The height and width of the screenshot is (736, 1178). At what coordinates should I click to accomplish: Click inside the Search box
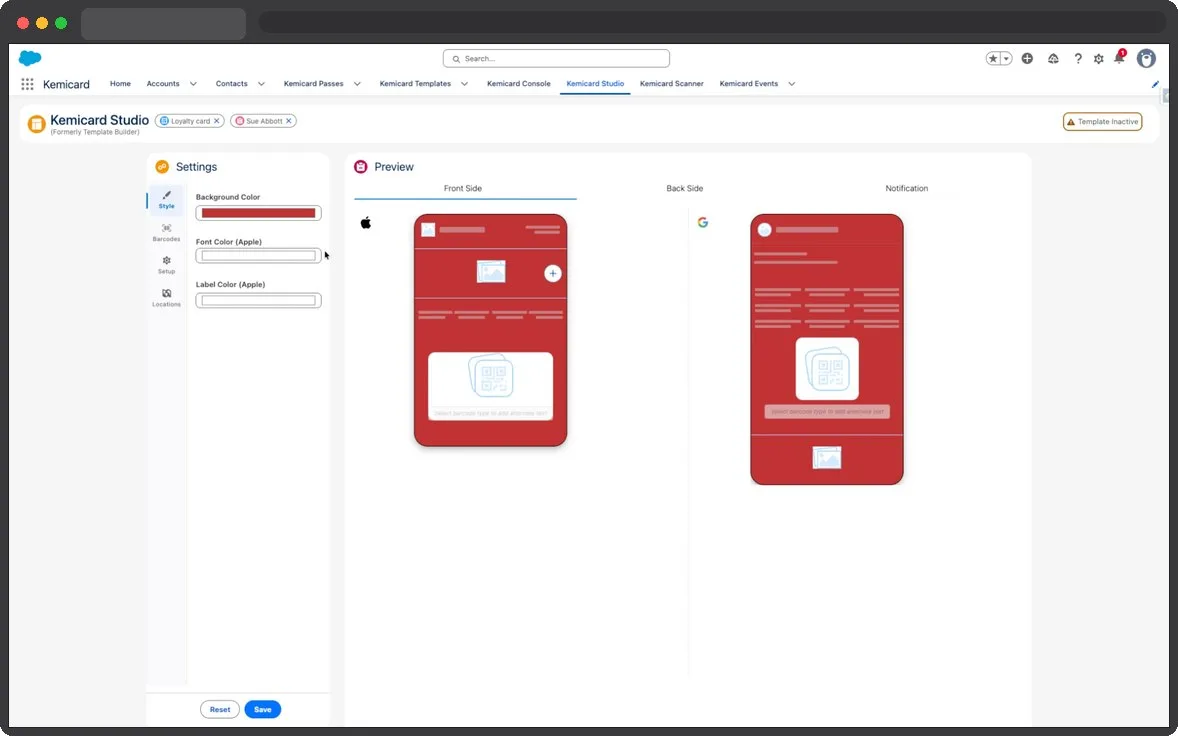[x=556, y=59]
